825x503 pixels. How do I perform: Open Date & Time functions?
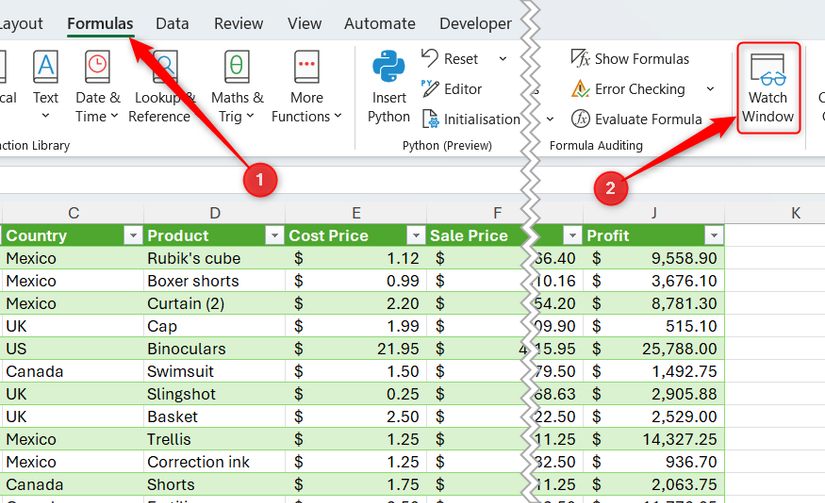97,87
